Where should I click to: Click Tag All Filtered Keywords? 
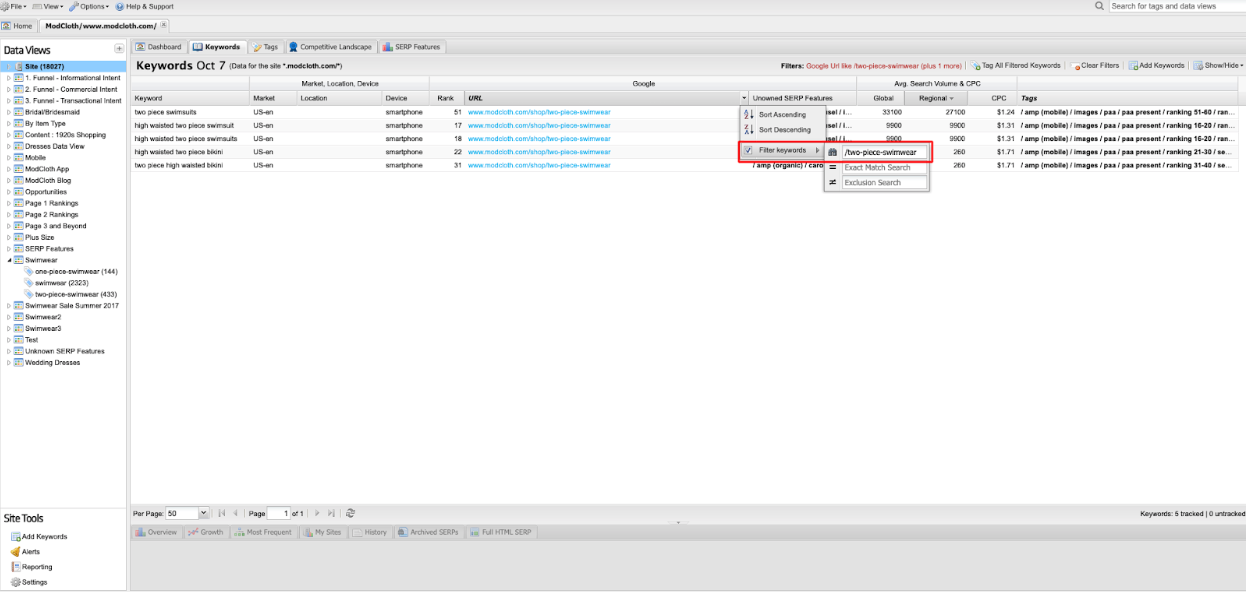click(1015, 66)
